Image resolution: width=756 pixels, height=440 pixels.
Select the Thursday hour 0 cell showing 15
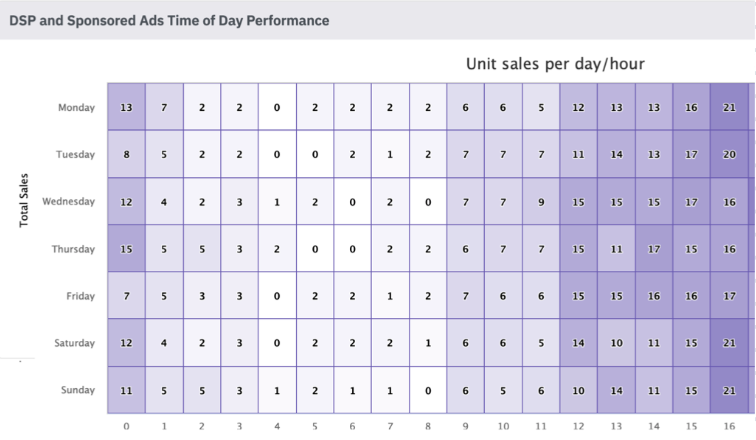point(126,249)
